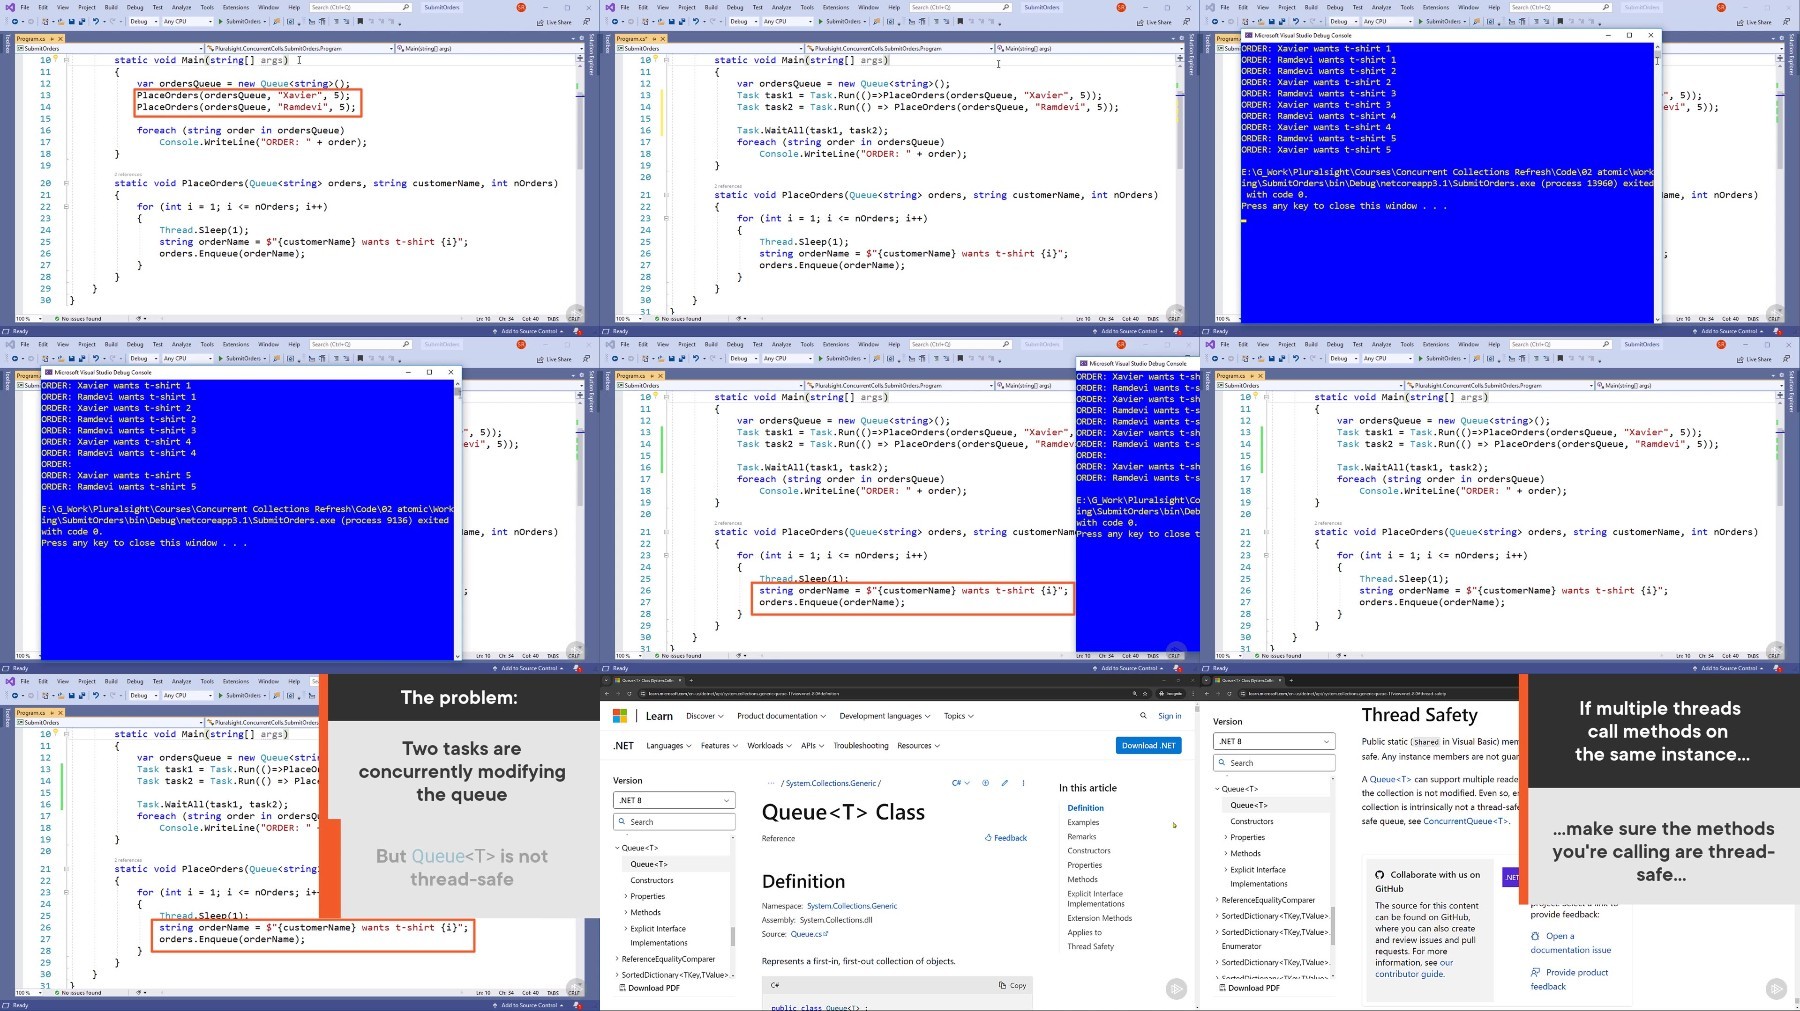Click Open a documentation issue link

1571,943
